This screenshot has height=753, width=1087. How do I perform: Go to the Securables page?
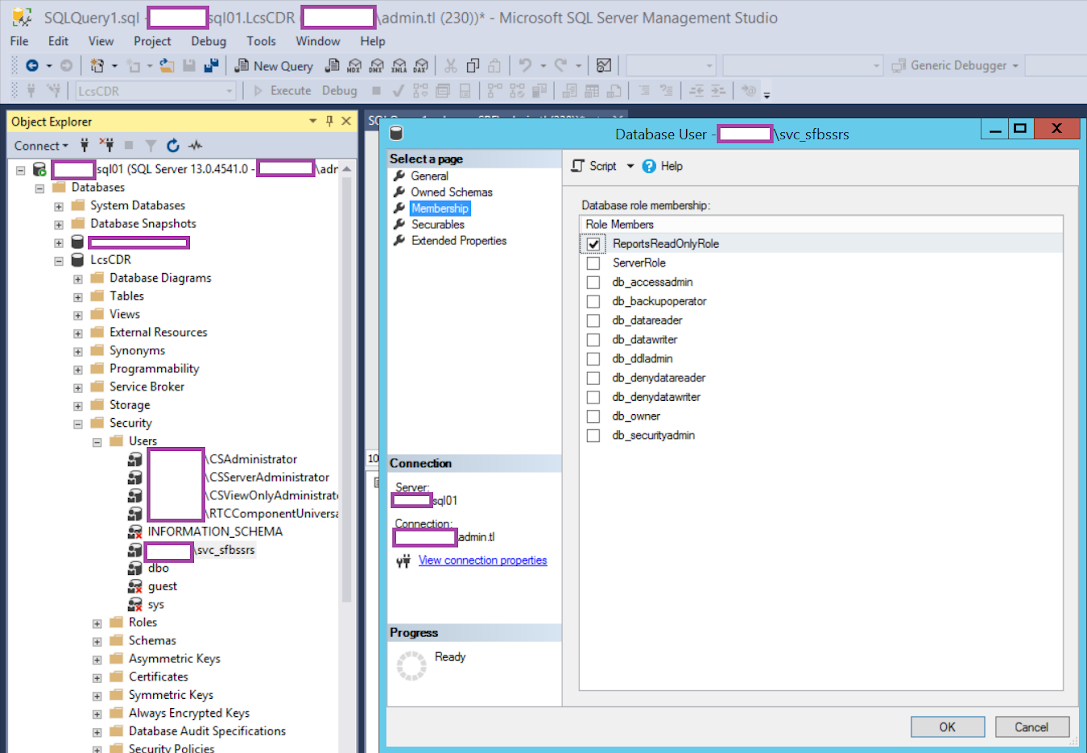437,225
